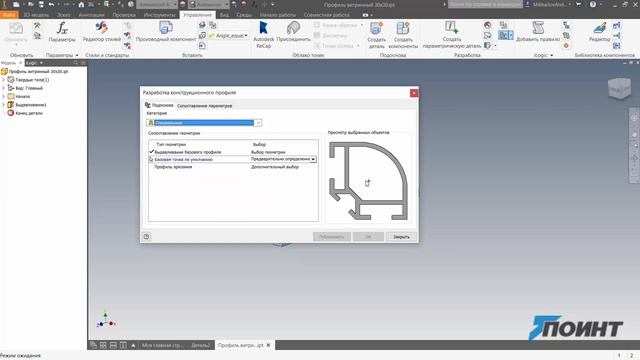Viewport: 640px width, 360px height.
Task: Click the help icon at the dialog bottom-left
Action: coord(147,236)
